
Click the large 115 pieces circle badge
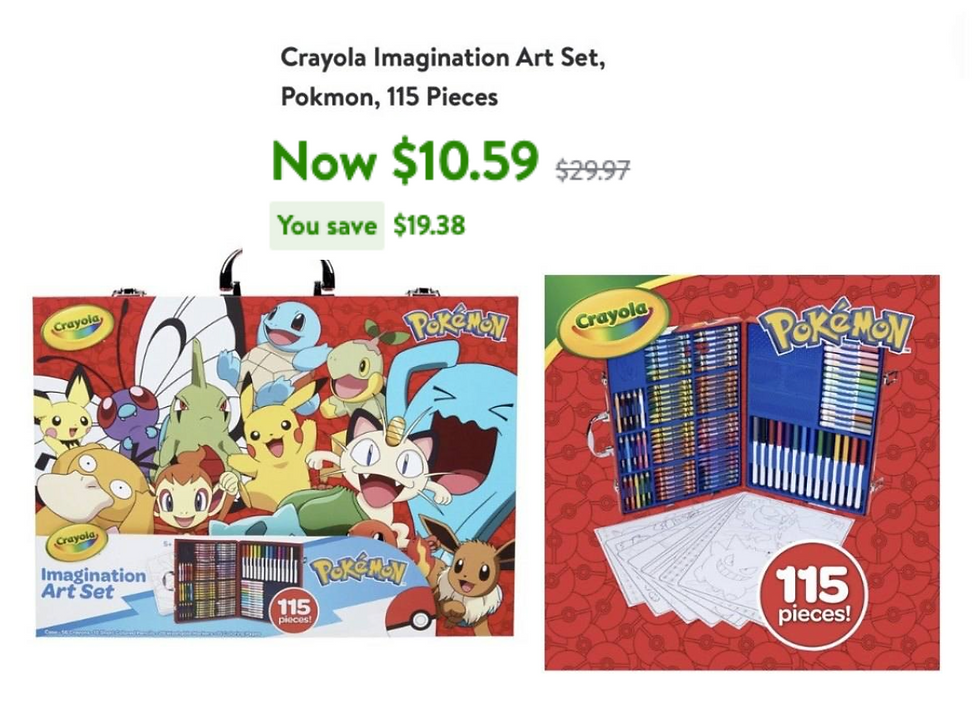coord(813,593)
